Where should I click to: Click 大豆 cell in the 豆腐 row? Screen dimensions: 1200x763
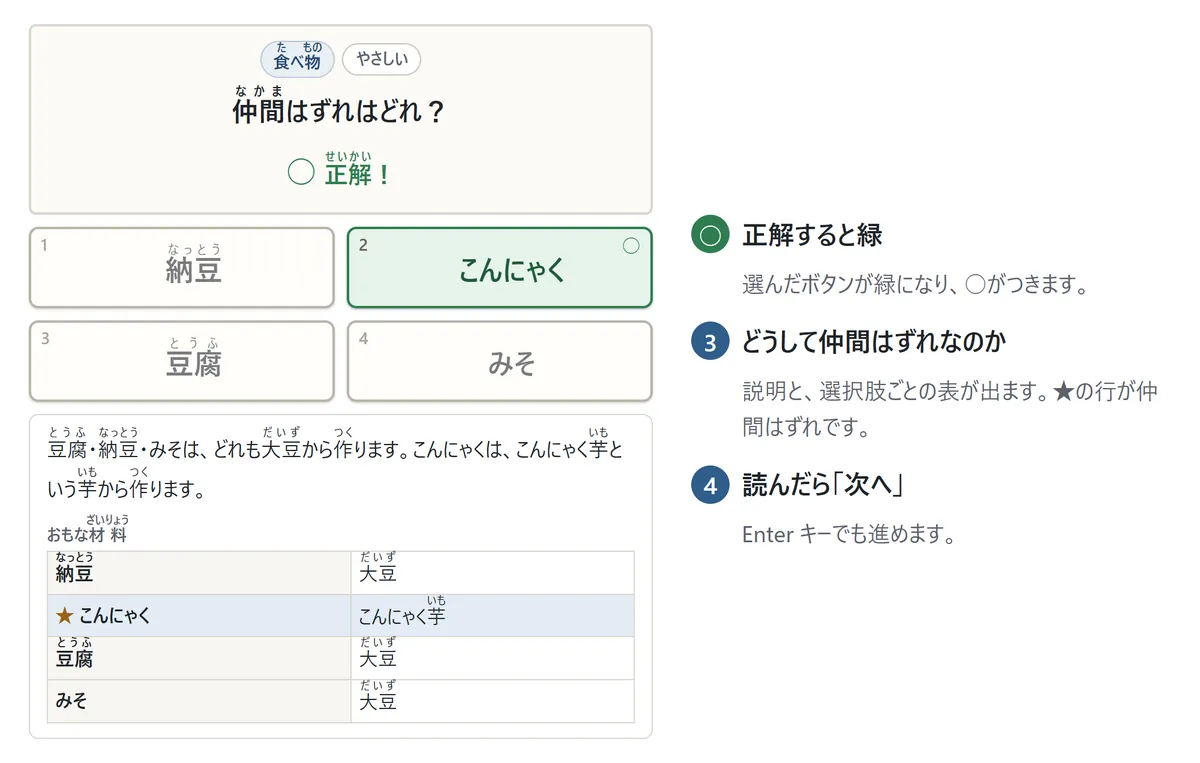coord(493,658)
